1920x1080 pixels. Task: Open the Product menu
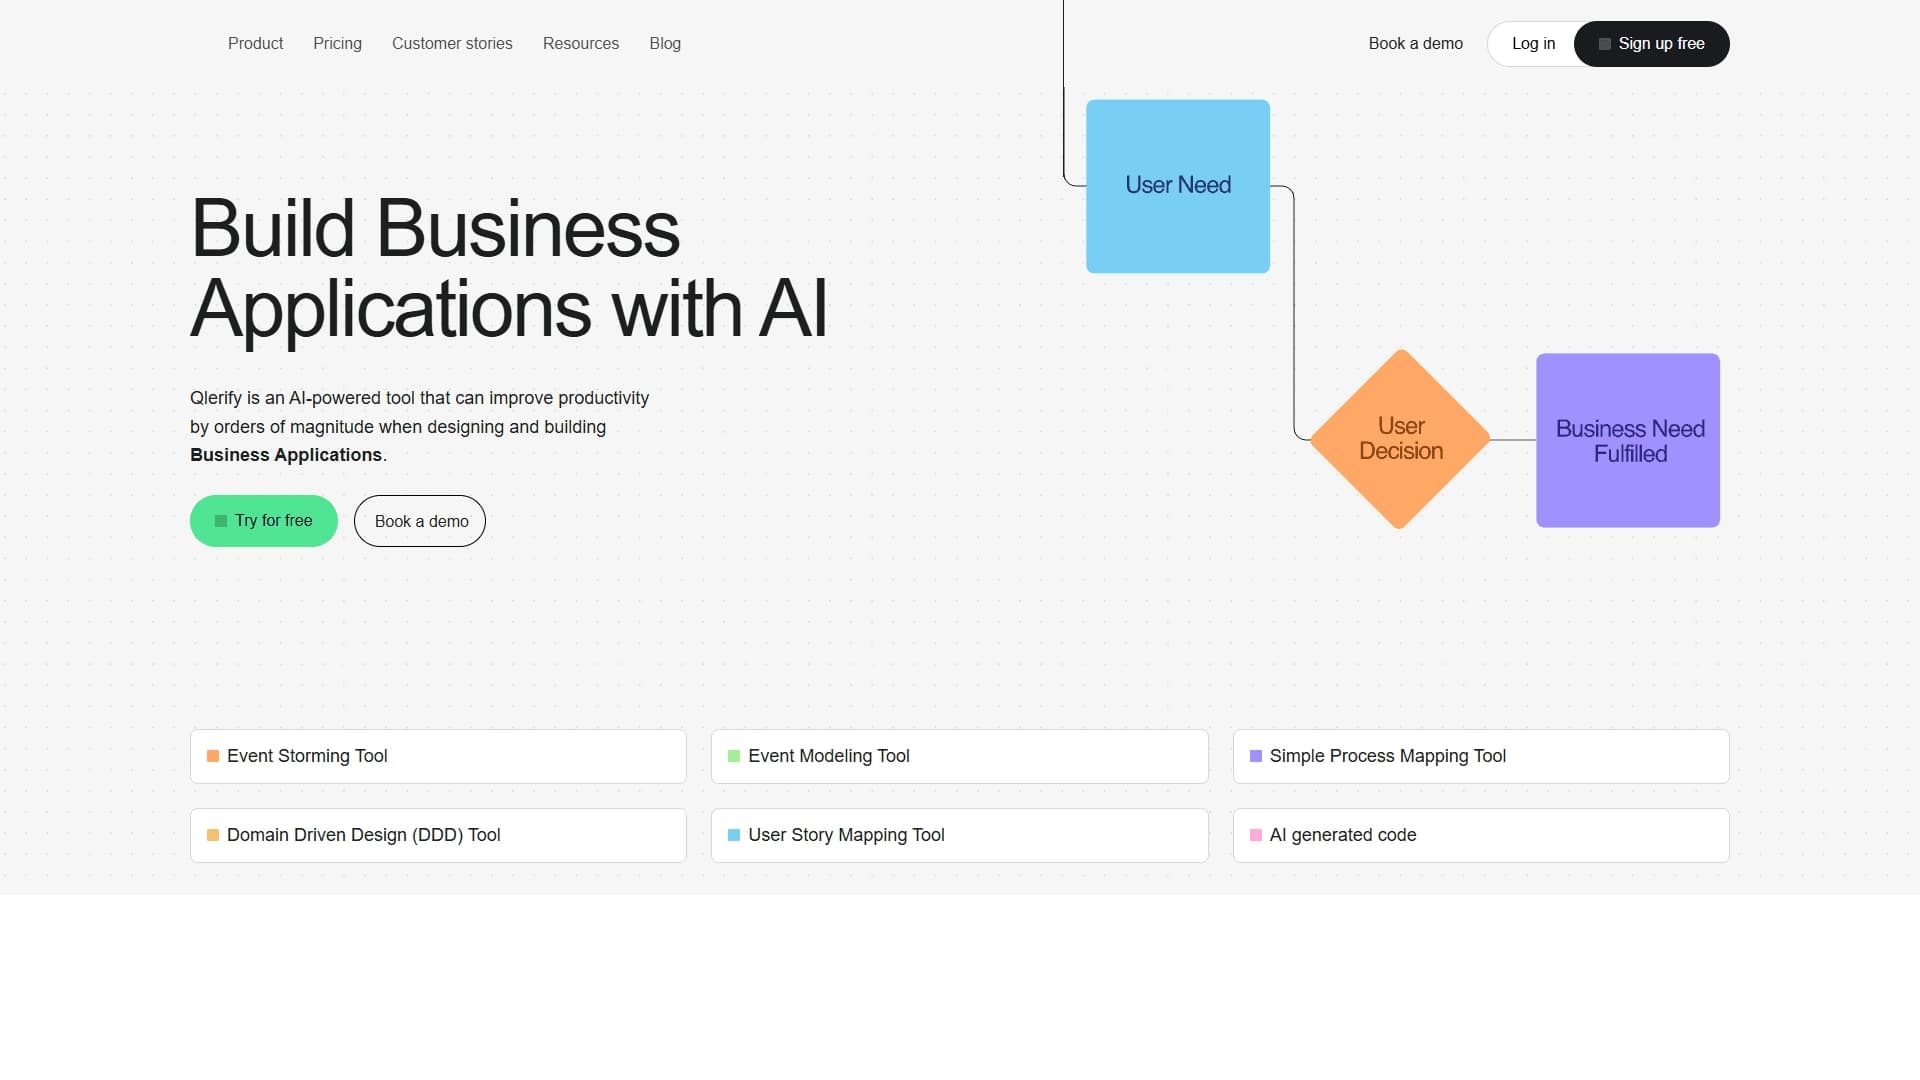tap(255, 44)
